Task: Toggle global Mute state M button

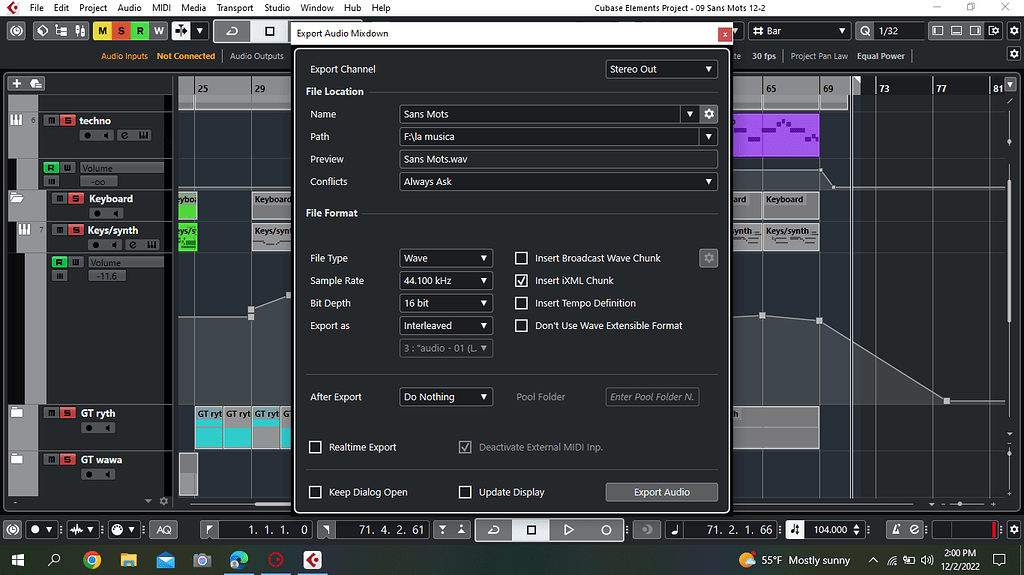Action: 102,31
